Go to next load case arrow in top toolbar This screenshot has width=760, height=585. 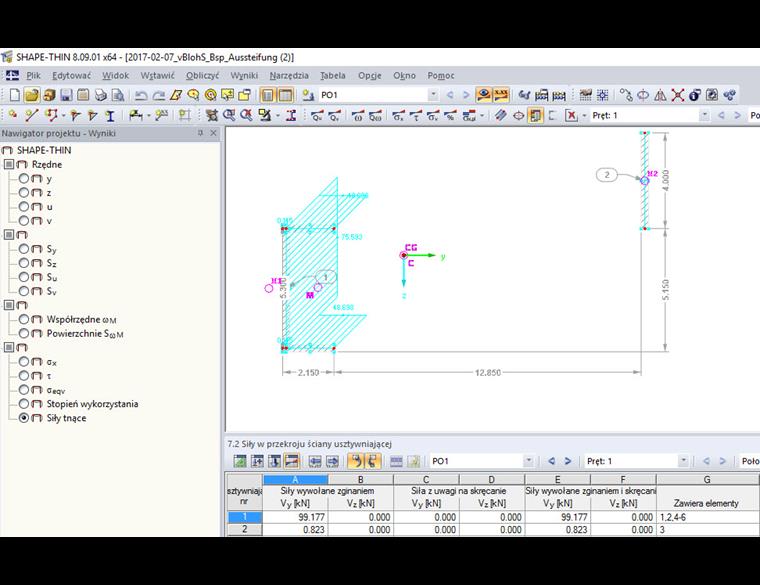466,95
